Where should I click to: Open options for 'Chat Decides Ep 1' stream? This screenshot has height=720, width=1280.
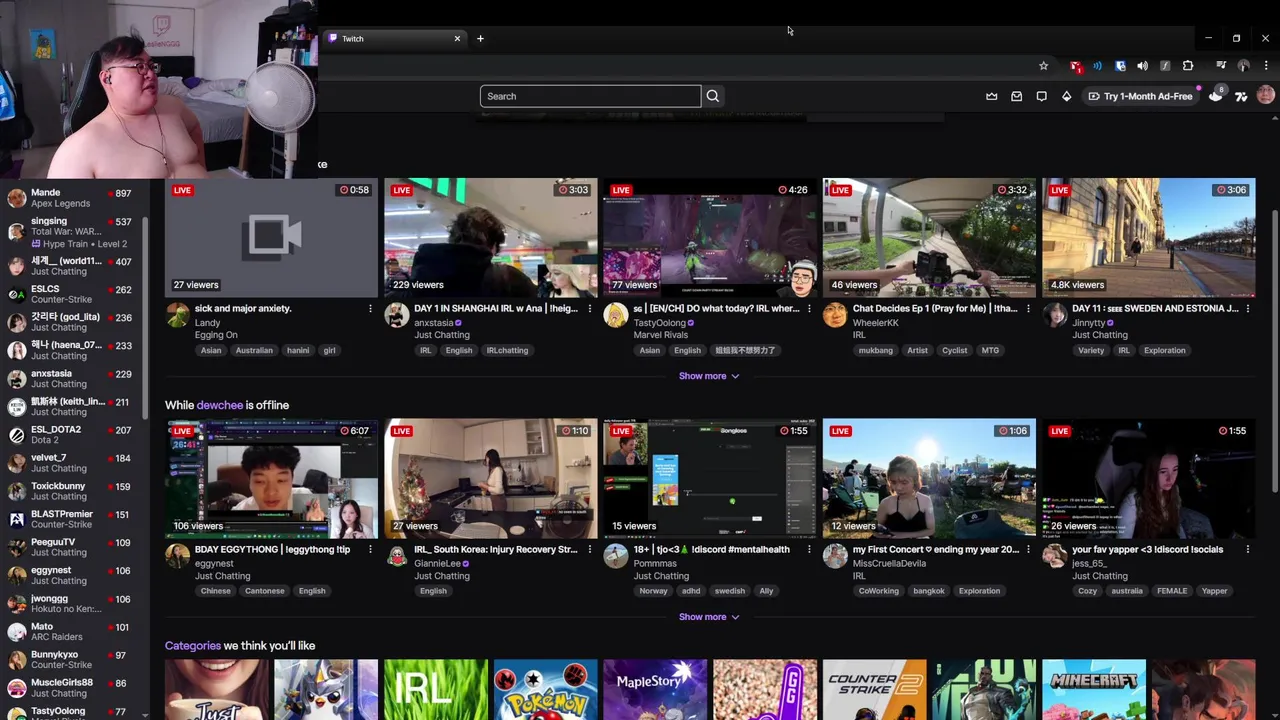(1028, 309)
